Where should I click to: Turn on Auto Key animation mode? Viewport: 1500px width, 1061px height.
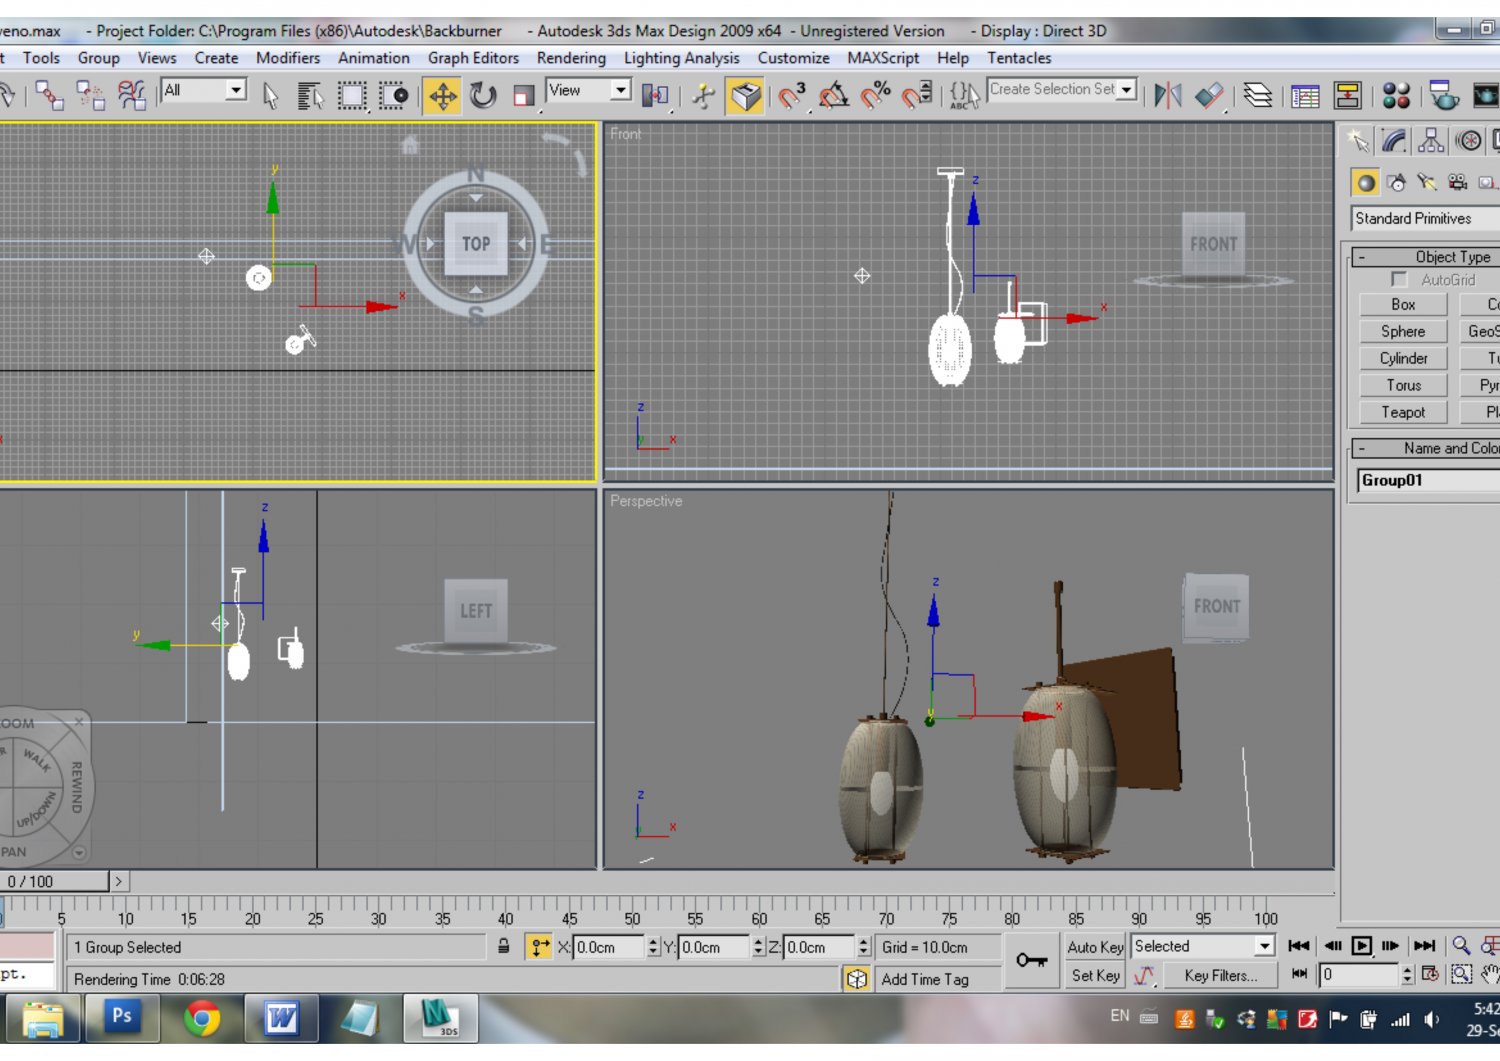(x=1094, y=946)
